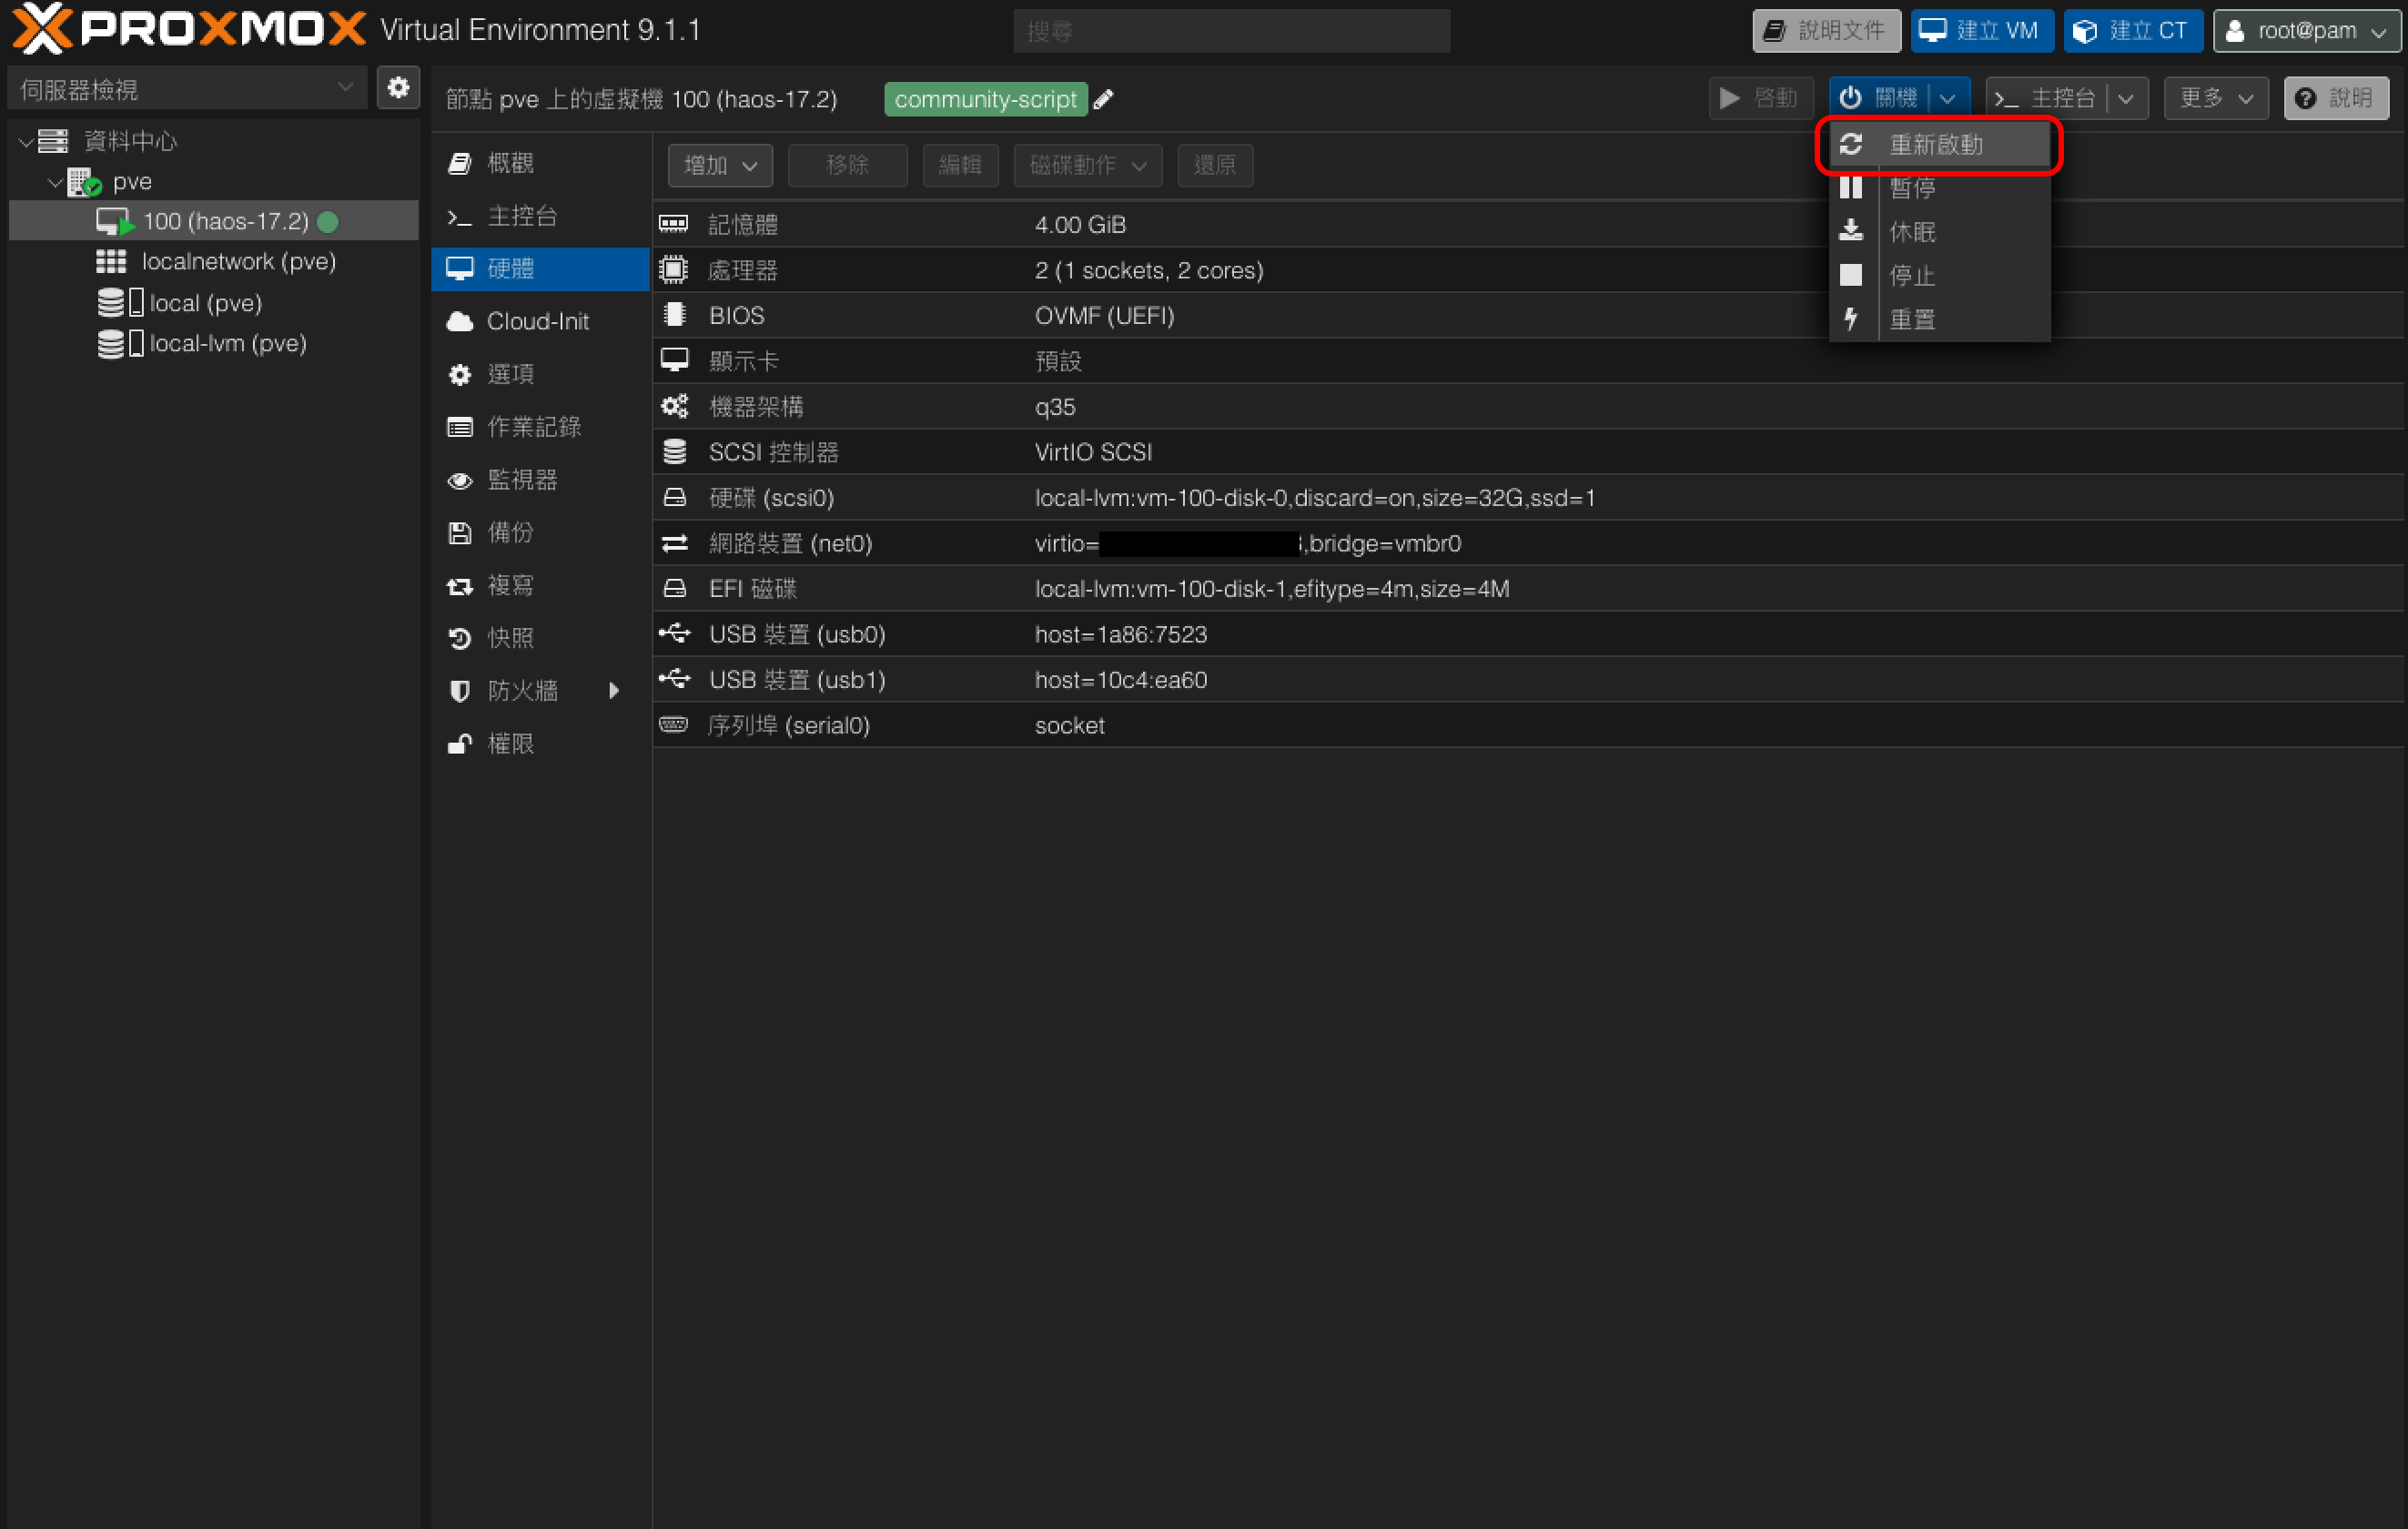Open 主控台 console dropdown arrow
Viewport: 2408px width, 1529px height.
(x=2127, y=98)
